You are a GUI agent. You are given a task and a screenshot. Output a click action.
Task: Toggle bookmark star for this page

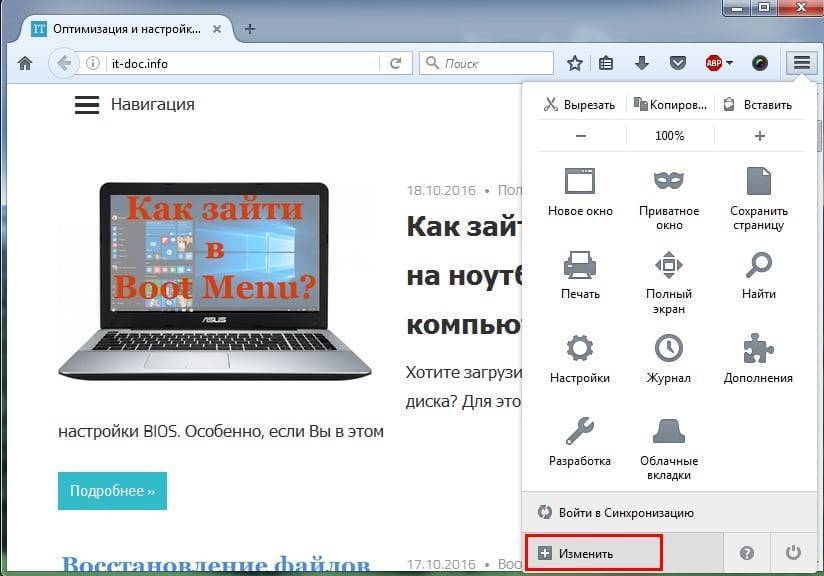tap(573, 62)
